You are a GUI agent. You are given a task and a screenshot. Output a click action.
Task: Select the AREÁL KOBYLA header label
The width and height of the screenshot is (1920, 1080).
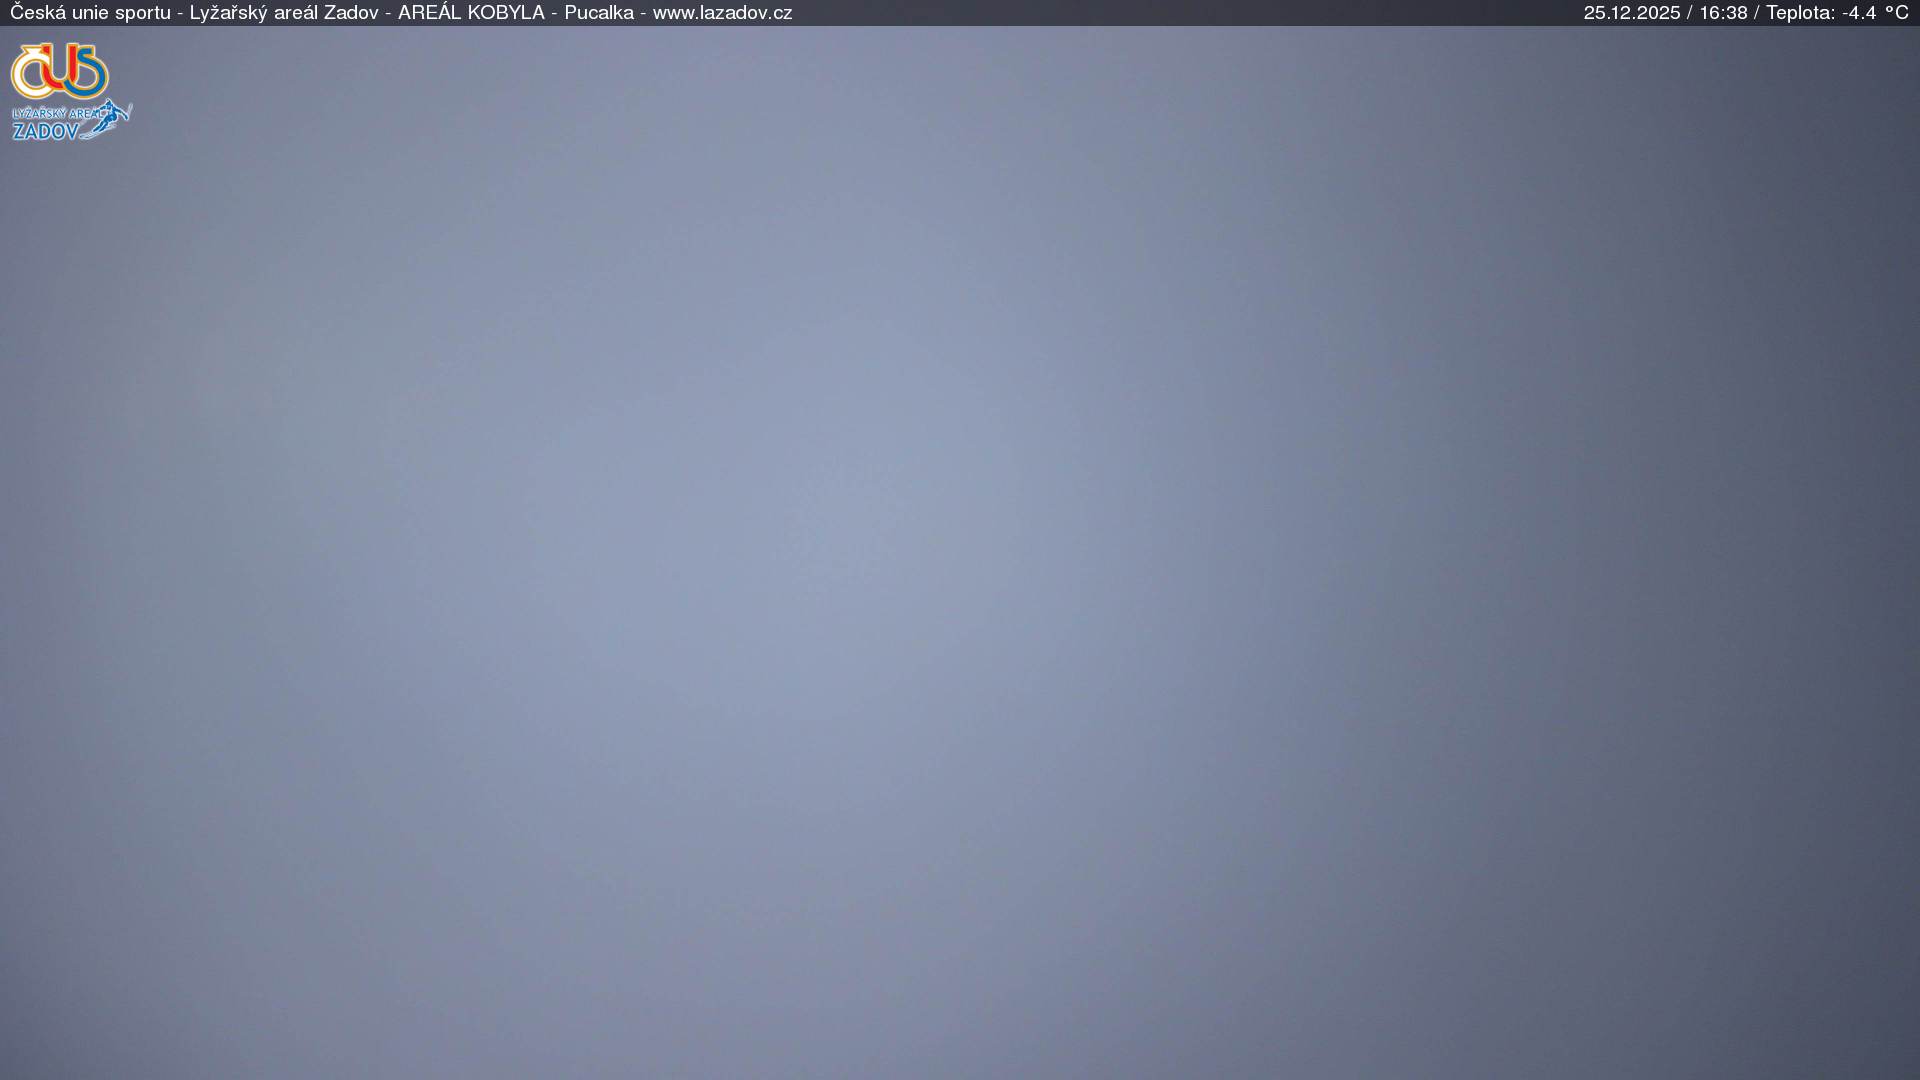pyautogui.click(x=471, y=13)
